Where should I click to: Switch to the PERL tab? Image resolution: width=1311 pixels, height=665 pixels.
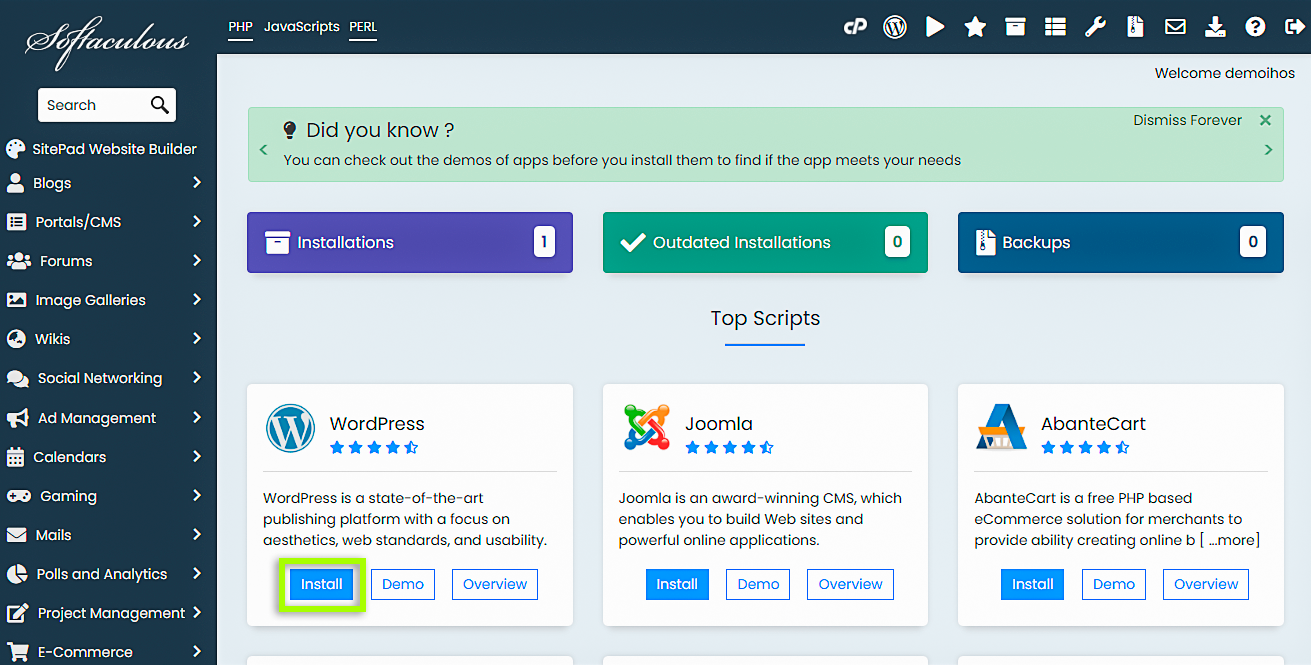coord(363,27)
